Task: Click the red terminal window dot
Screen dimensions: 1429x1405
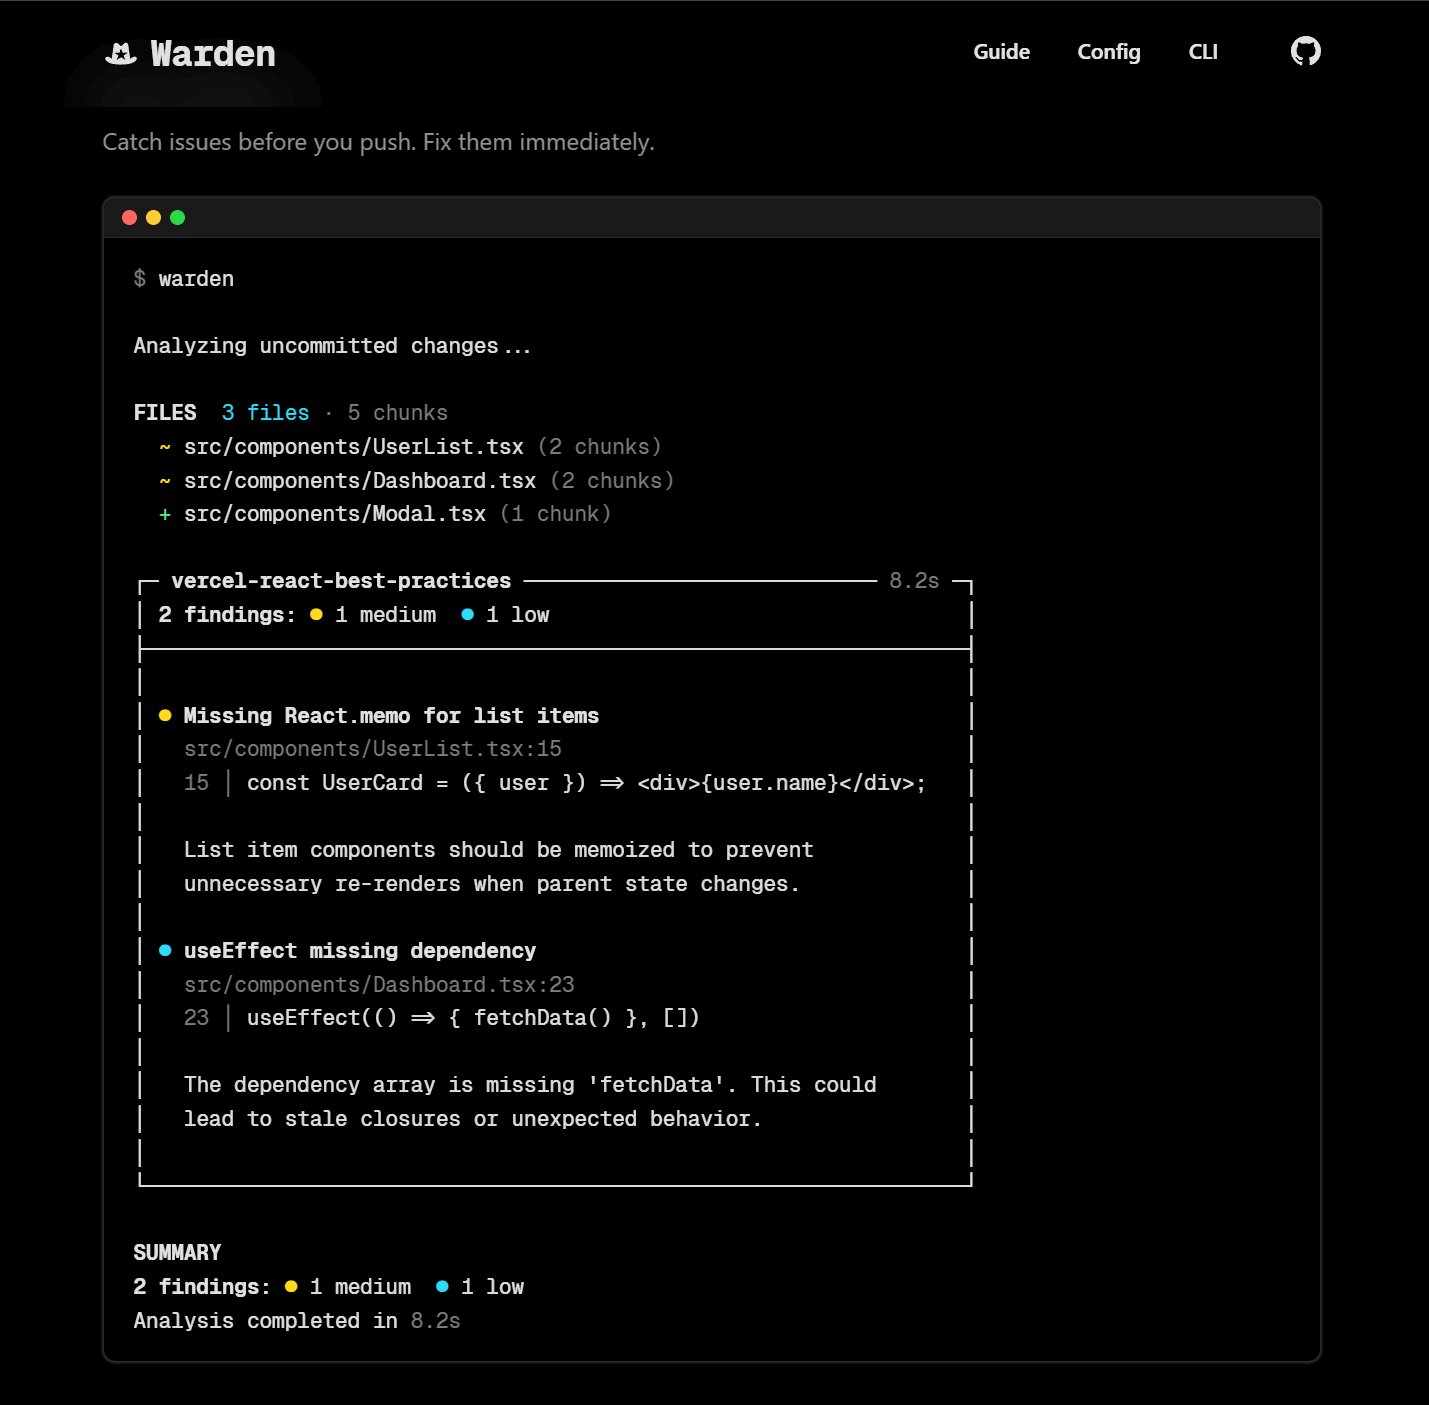Action: (x=129, y=218)
